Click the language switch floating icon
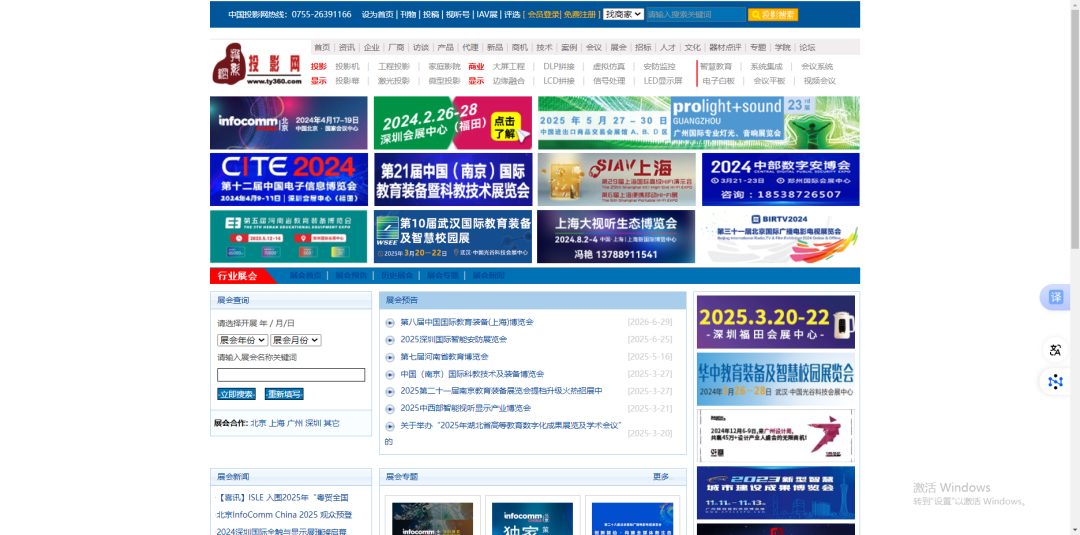The width and height of the screenshot is (1080, 535). tap(1055, 350)
